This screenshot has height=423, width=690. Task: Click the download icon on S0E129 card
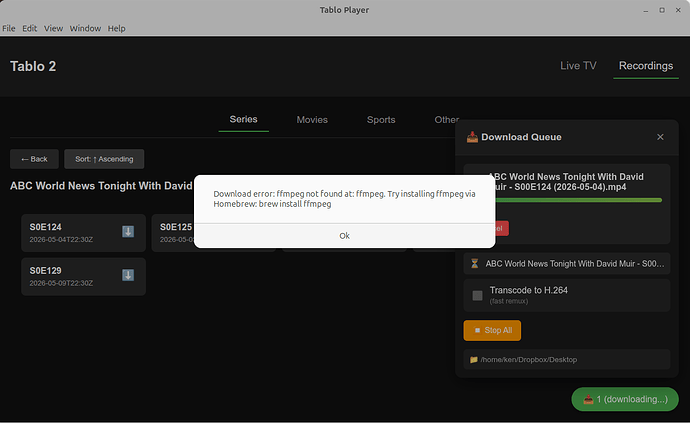128,275
